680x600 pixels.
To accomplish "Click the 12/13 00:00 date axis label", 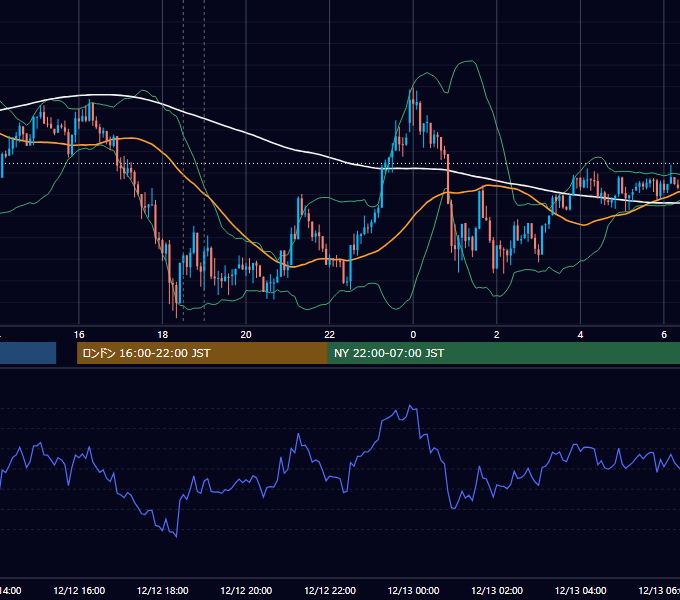I will pos(413,590).
